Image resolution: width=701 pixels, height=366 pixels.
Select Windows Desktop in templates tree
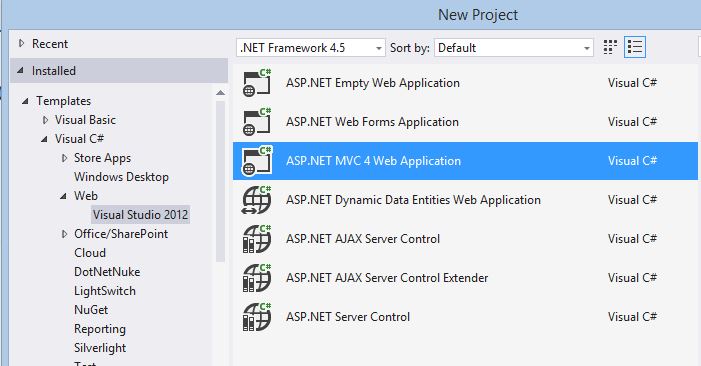(x=121, y=177)
